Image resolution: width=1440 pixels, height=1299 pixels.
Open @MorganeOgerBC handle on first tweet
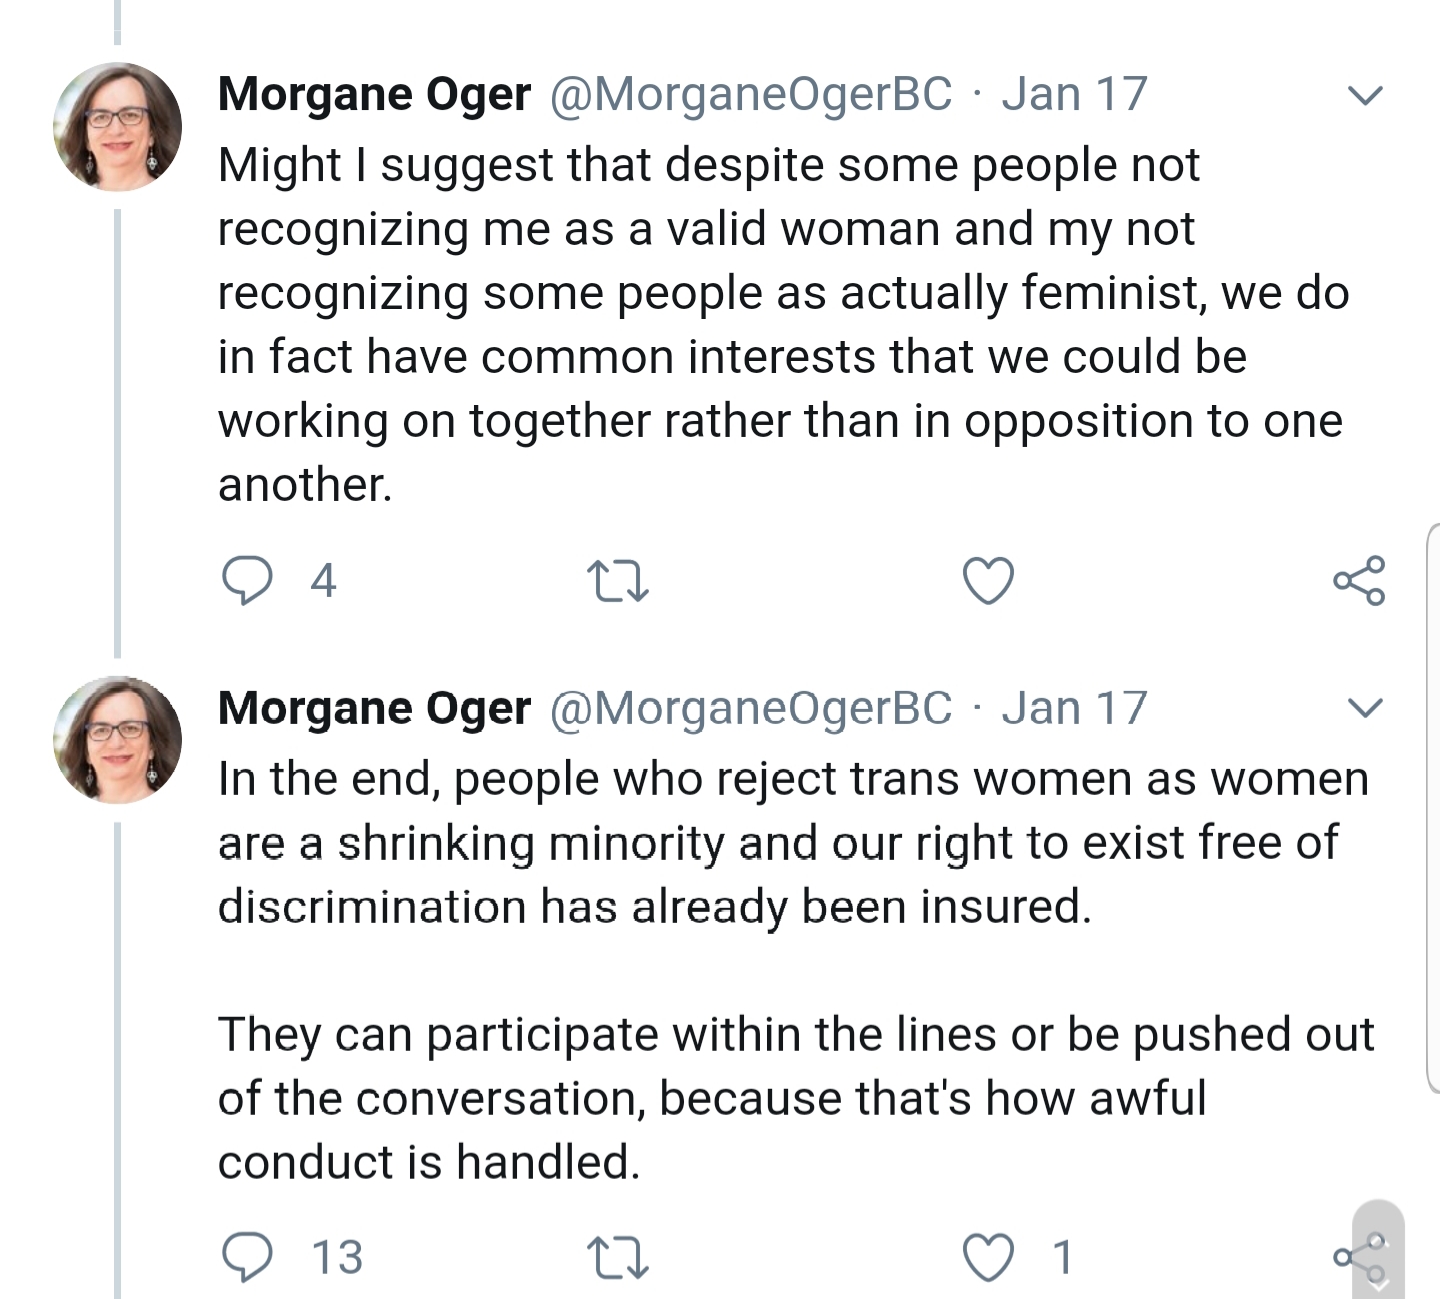coord(751,95)
